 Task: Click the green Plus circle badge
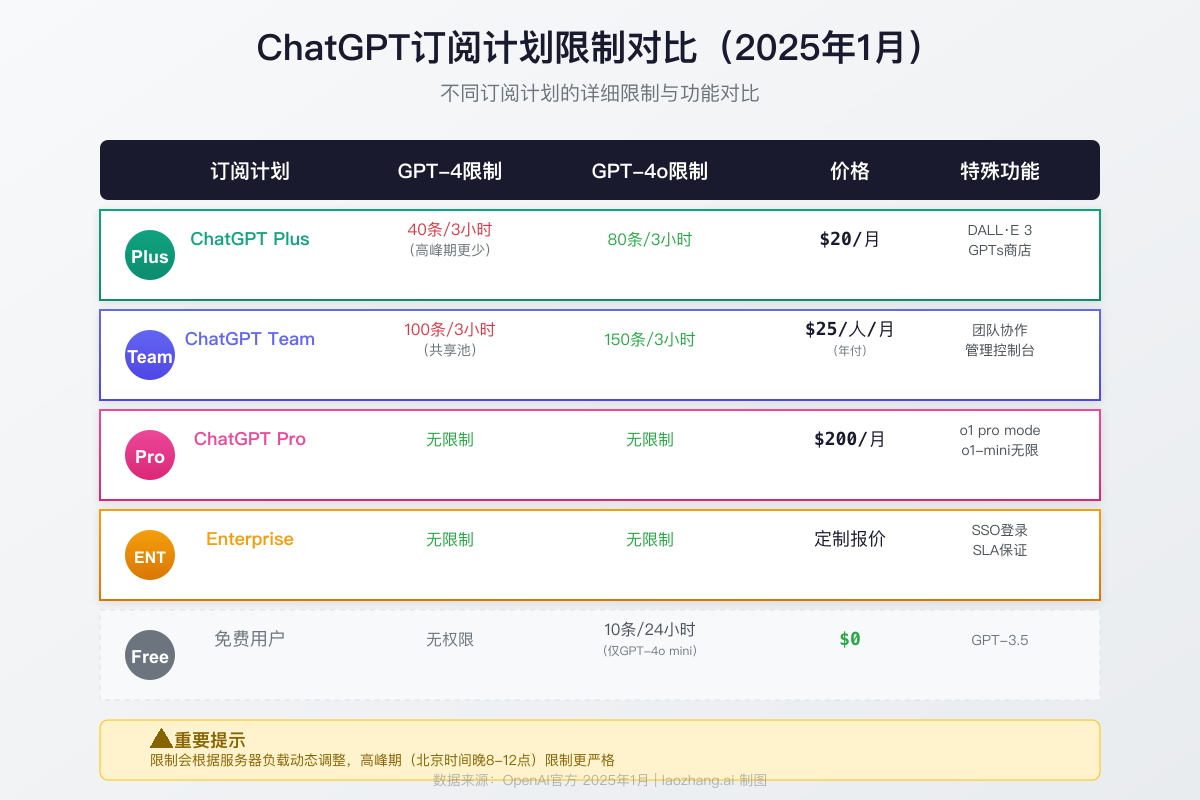(x=150, y=255)
